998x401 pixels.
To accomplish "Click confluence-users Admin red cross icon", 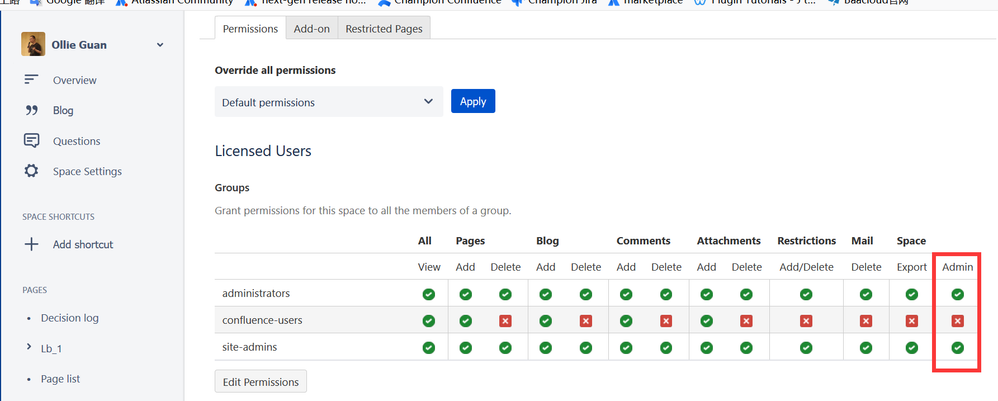I will point(957,321).
